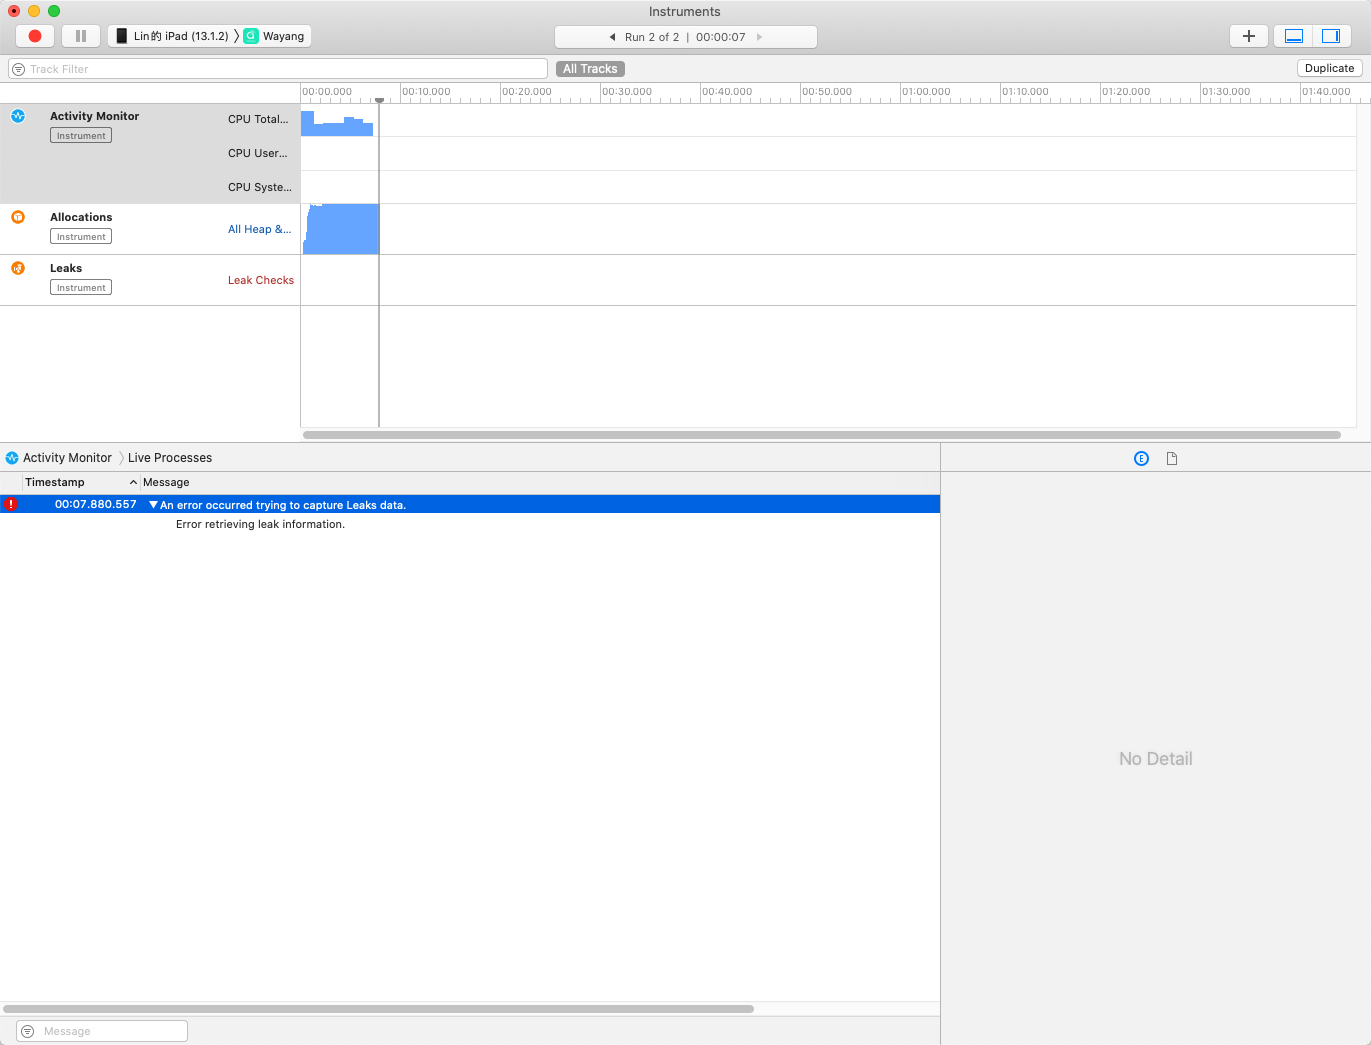Click the Run 2 of 2 indicator
Image resolution: width=1371 pixels, height=1045 pixels.
(652, 37)
